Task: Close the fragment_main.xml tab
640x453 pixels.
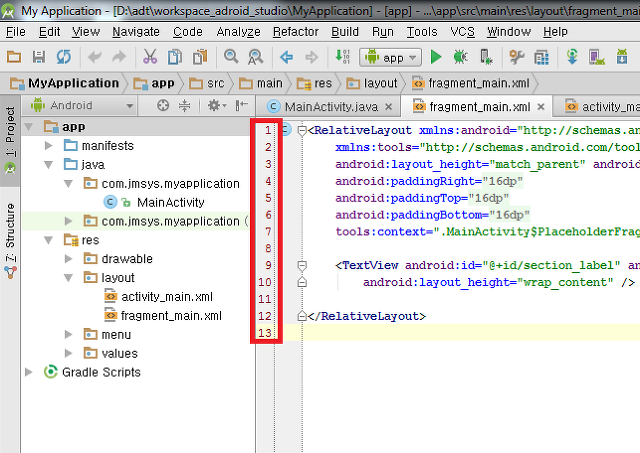Action: [x=541, y=107]
